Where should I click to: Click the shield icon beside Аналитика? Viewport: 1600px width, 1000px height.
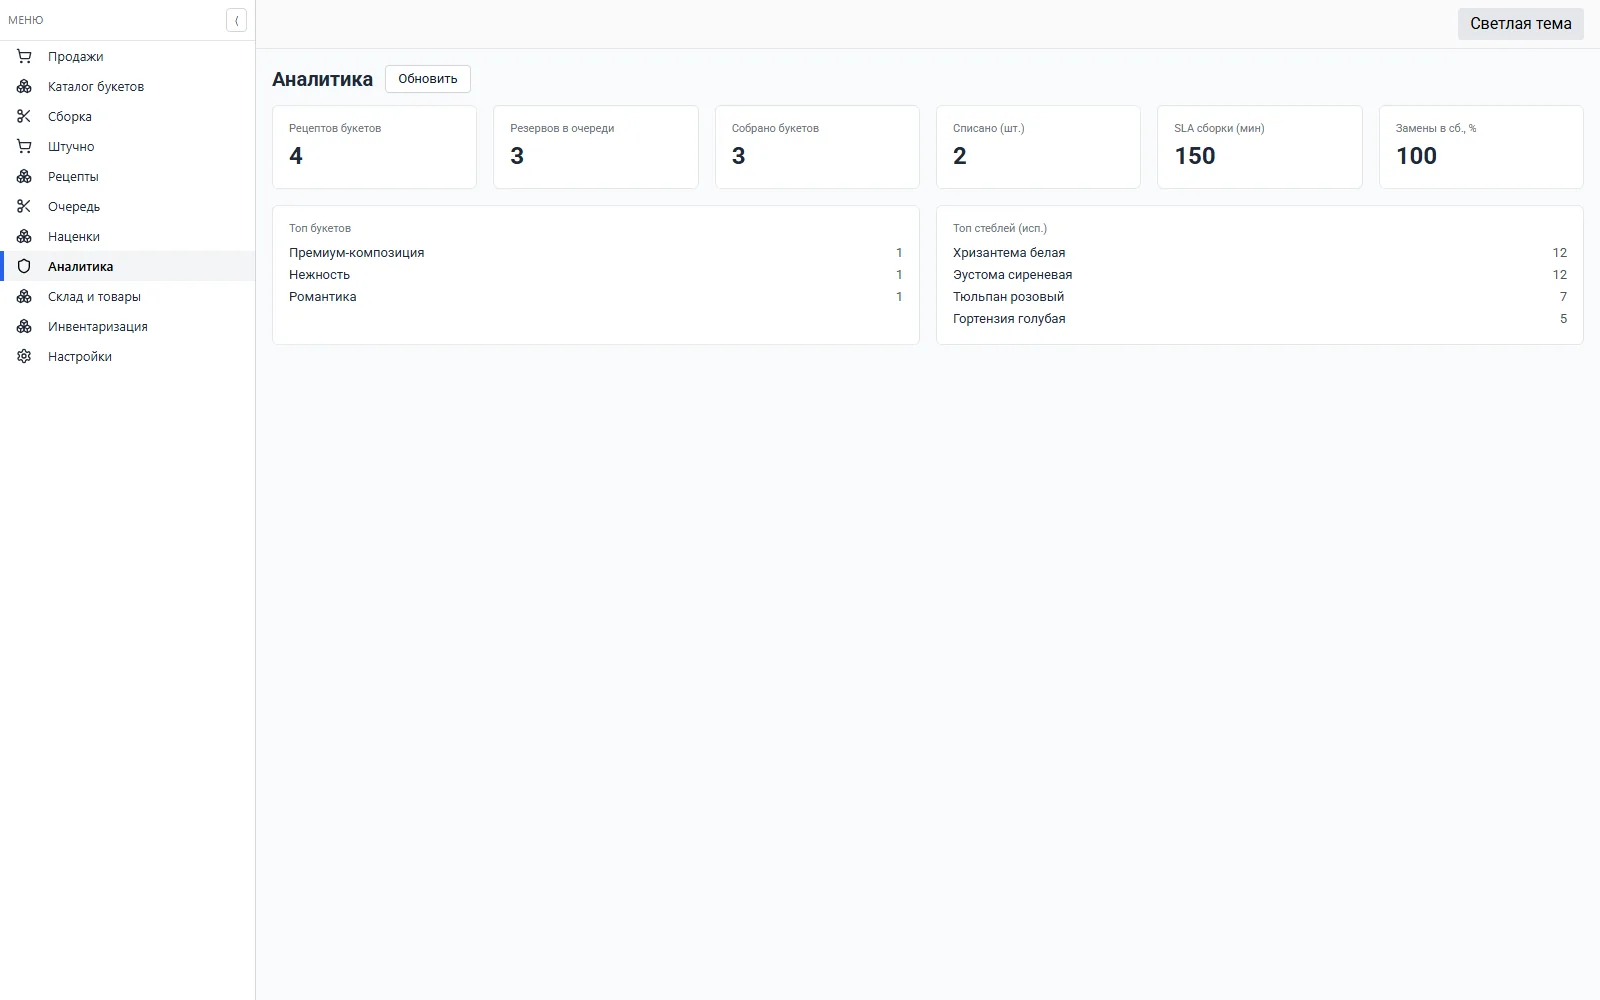point(24,266)
